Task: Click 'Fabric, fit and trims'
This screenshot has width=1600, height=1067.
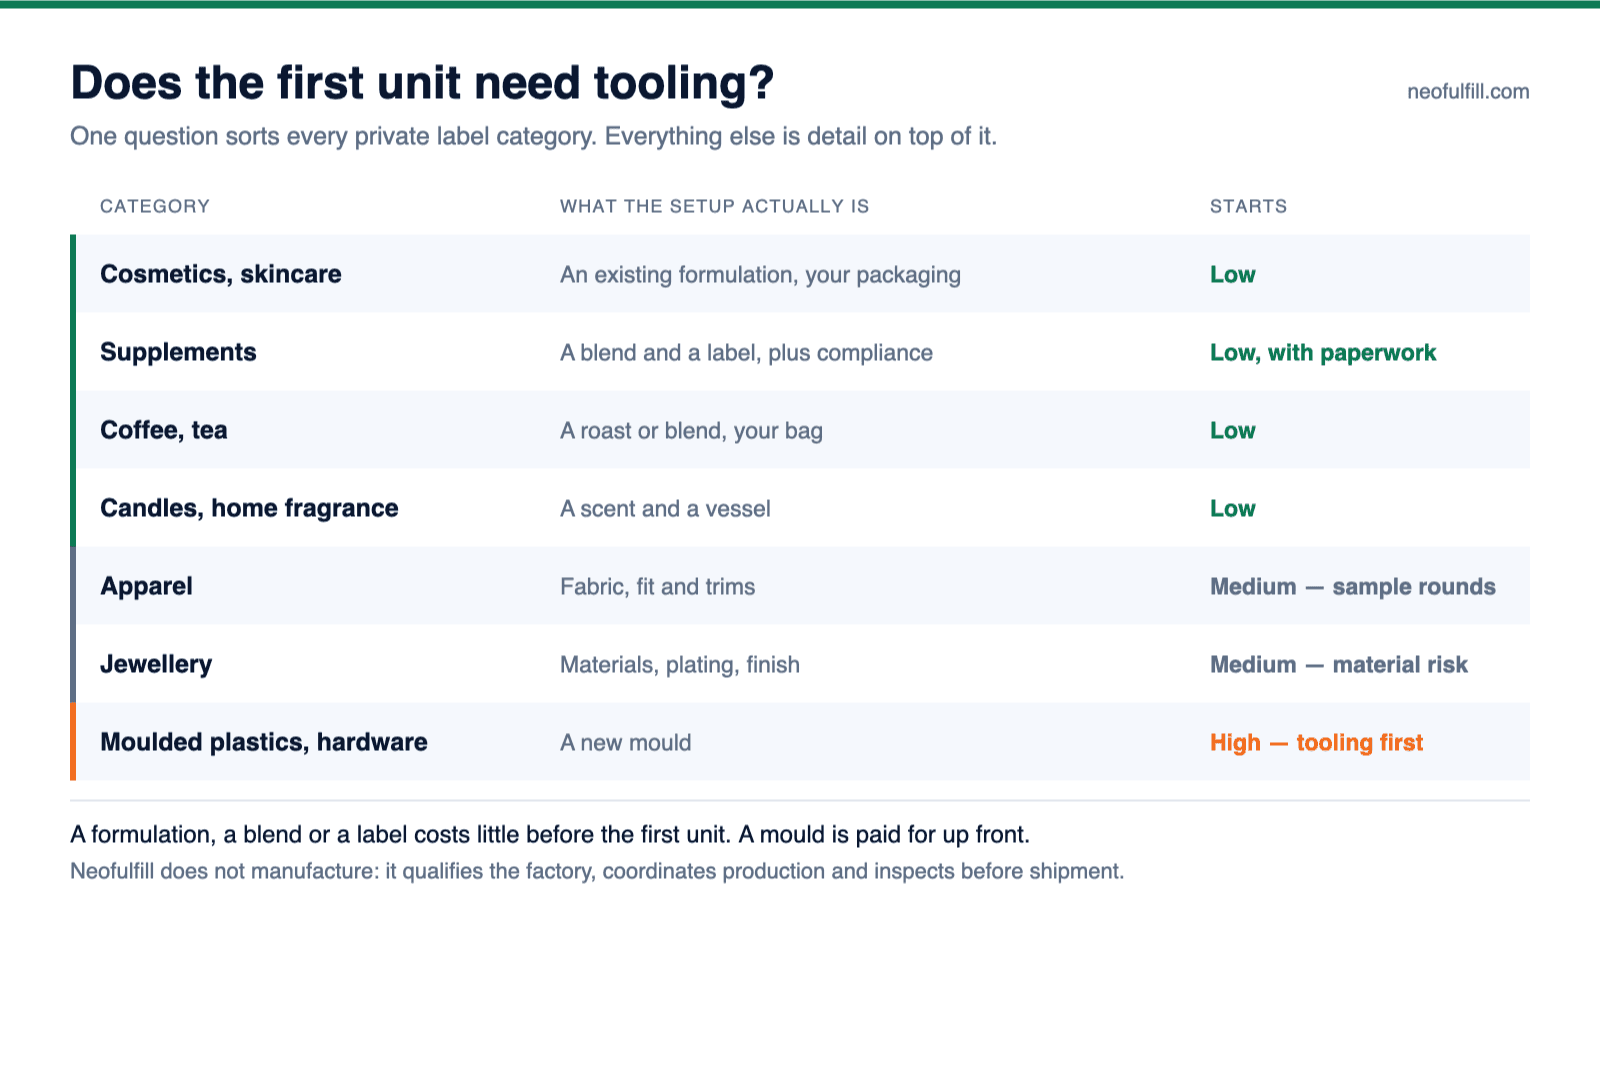Action: (657, 587)
